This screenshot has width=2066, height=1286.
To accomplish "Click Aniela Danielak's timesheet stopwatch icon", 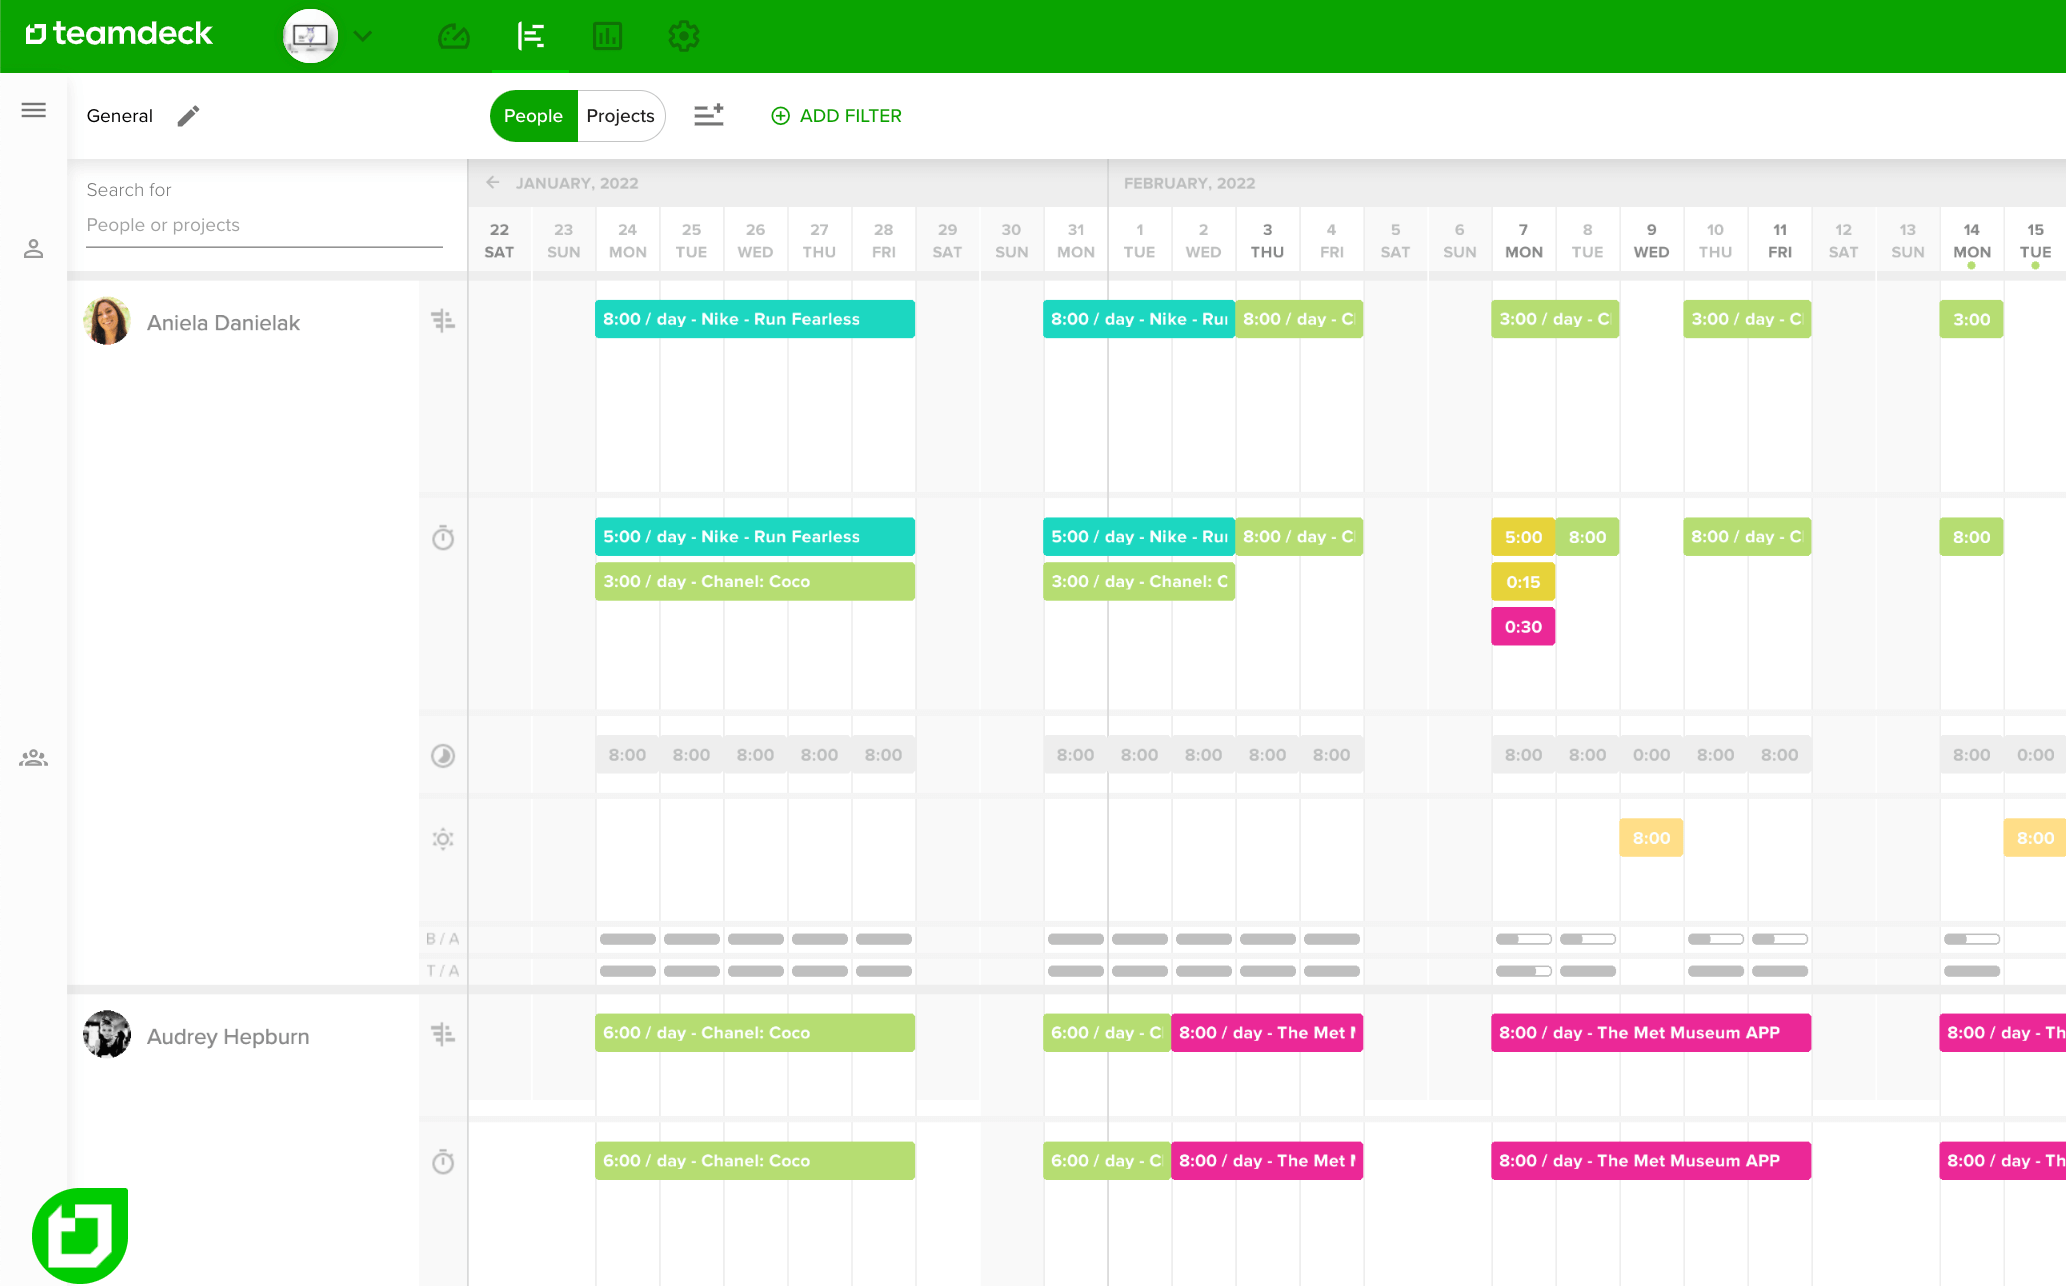I will coord(443,538).
